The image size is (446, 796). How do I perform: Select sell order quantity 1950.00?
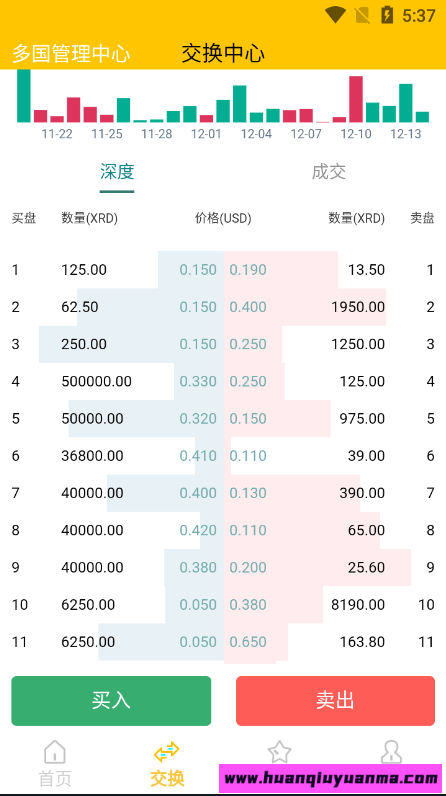point(358,307)
